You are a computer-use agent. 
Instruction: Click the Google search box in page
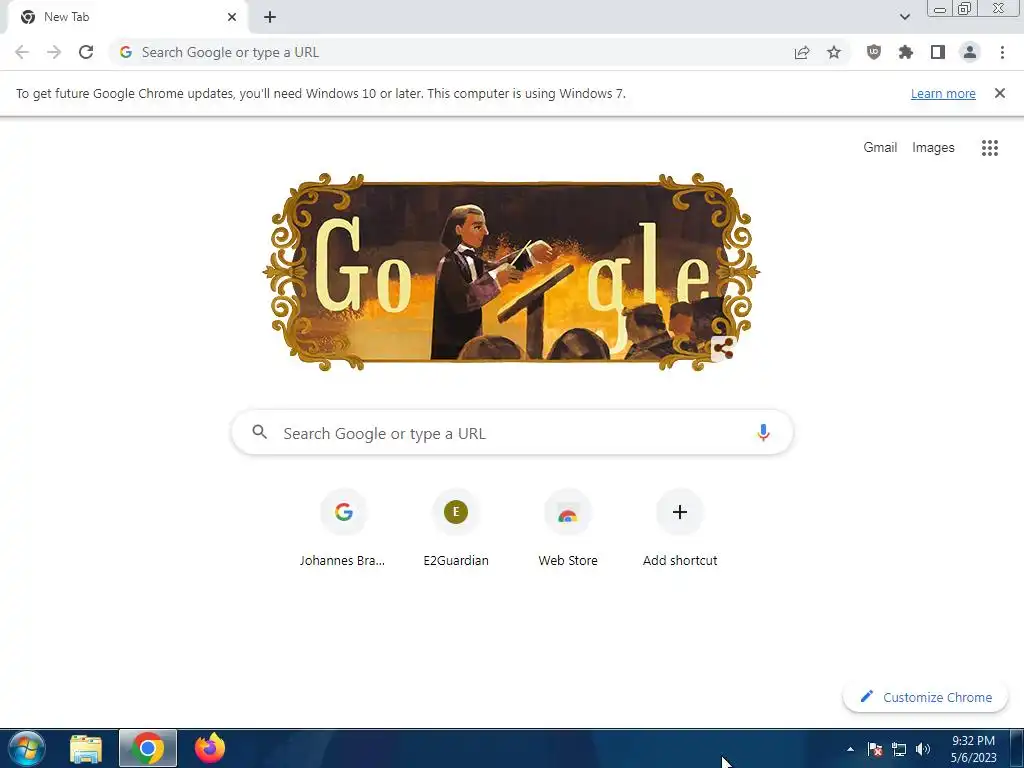tap(513, 432)
